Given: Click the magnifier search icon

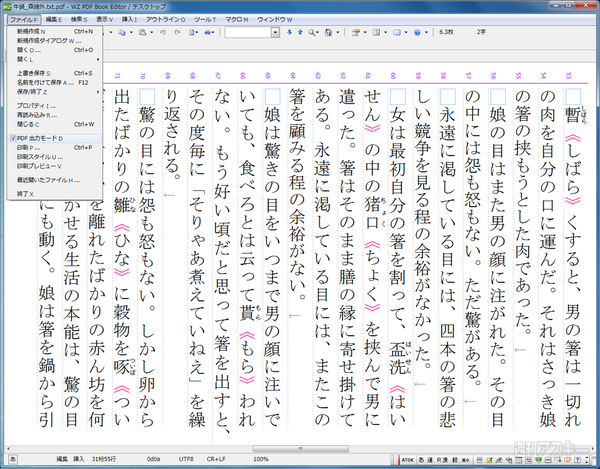Looking at the screenshot, I should pos(312,33).
